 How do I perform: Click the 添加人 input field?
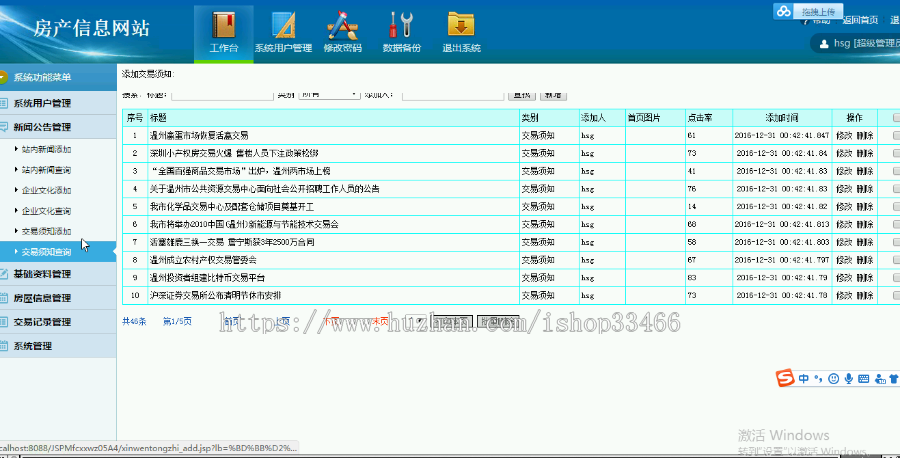point(453,95)
